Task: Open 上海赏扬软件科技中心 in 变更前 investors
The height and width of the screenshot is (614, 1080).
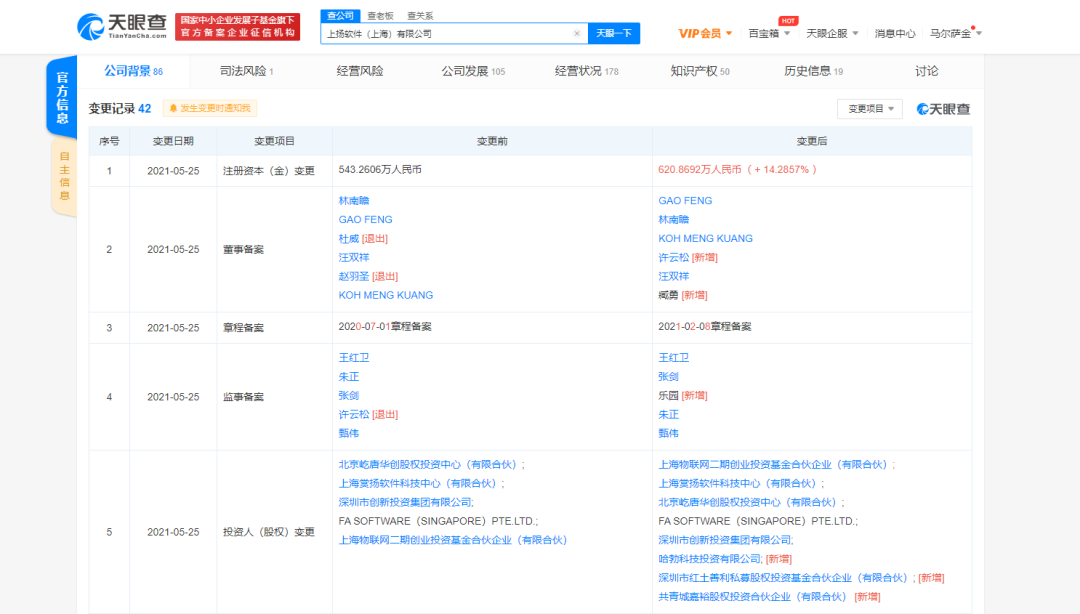Action: click(x=417, y=483)
